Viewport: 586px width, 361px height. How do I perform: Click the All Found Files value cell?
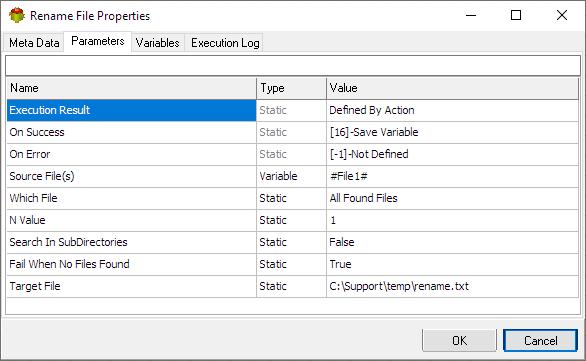pyautogui.click(x=452, y=198)
